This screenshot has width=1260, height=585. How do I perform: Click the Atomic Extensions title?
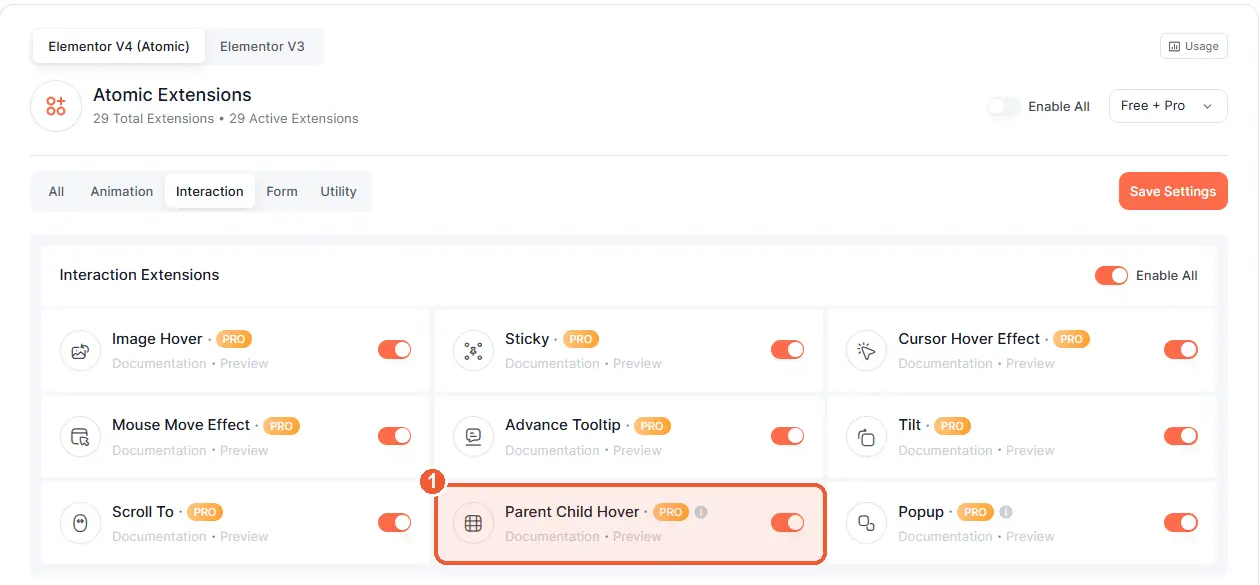(172, 95)
